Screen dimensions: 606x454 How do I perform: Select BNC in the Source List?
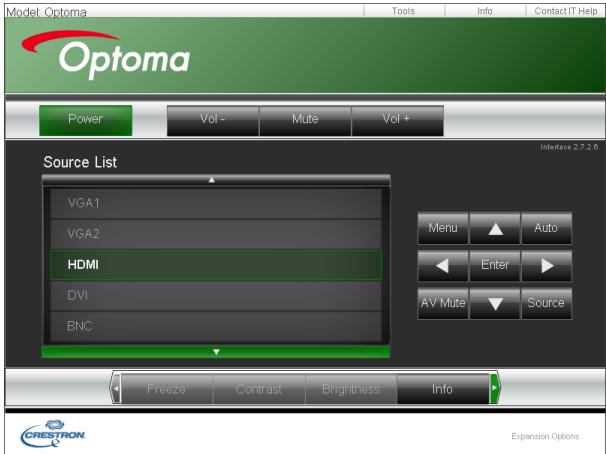(x=216, y=326)
